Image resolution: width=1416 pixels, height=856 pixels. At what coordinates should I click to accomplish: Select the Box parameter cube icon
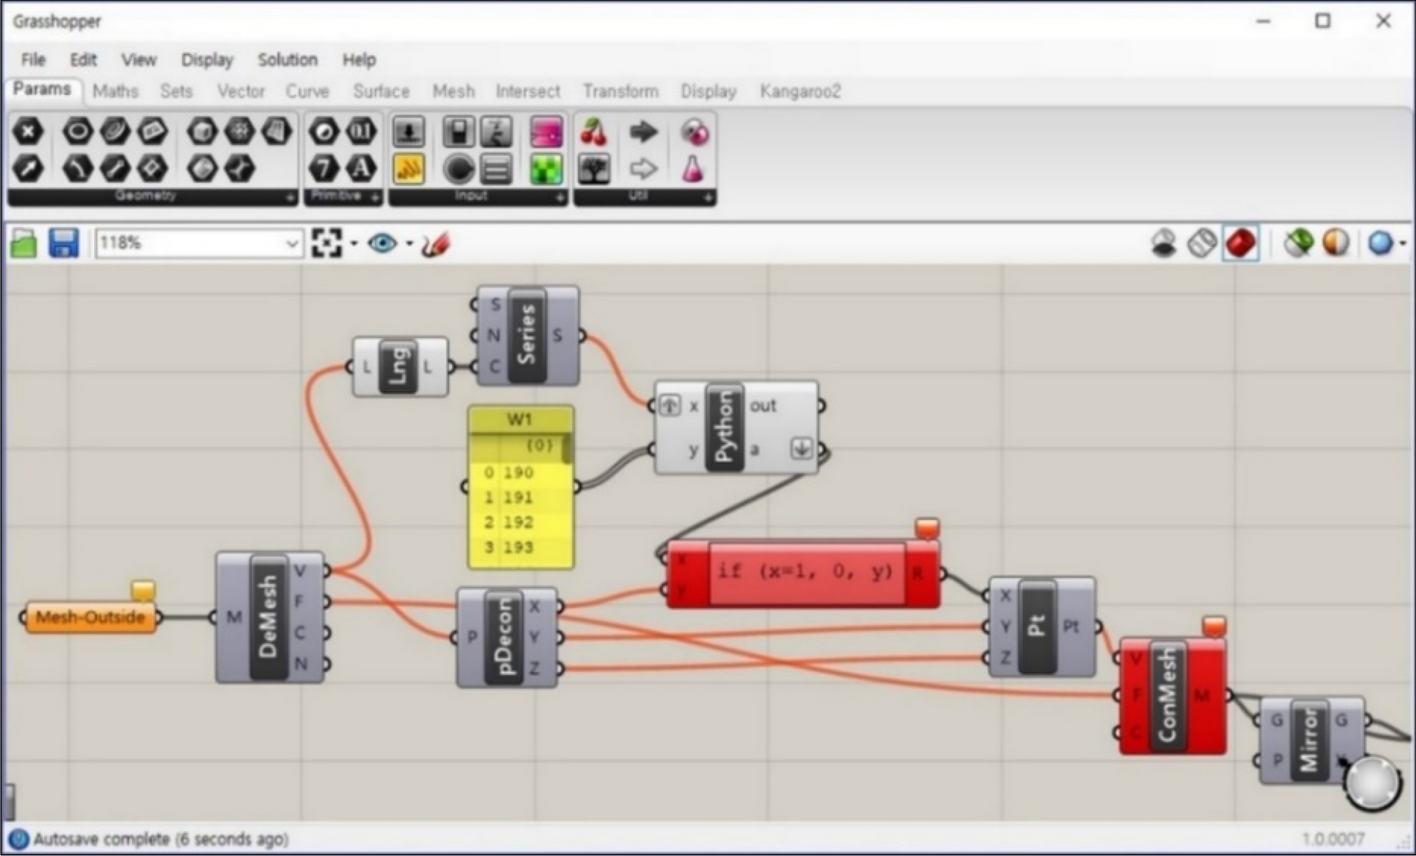click(203, 131)
